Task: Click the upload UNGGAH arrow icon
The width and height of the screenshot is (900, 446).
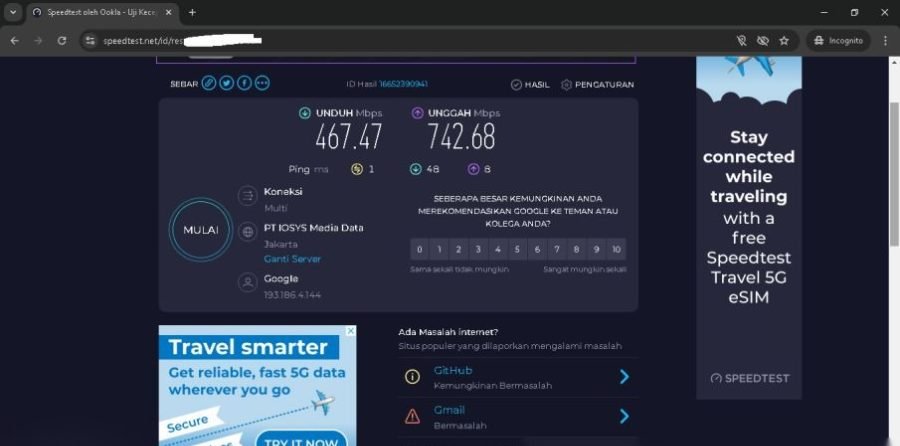Action: (417, 113)
